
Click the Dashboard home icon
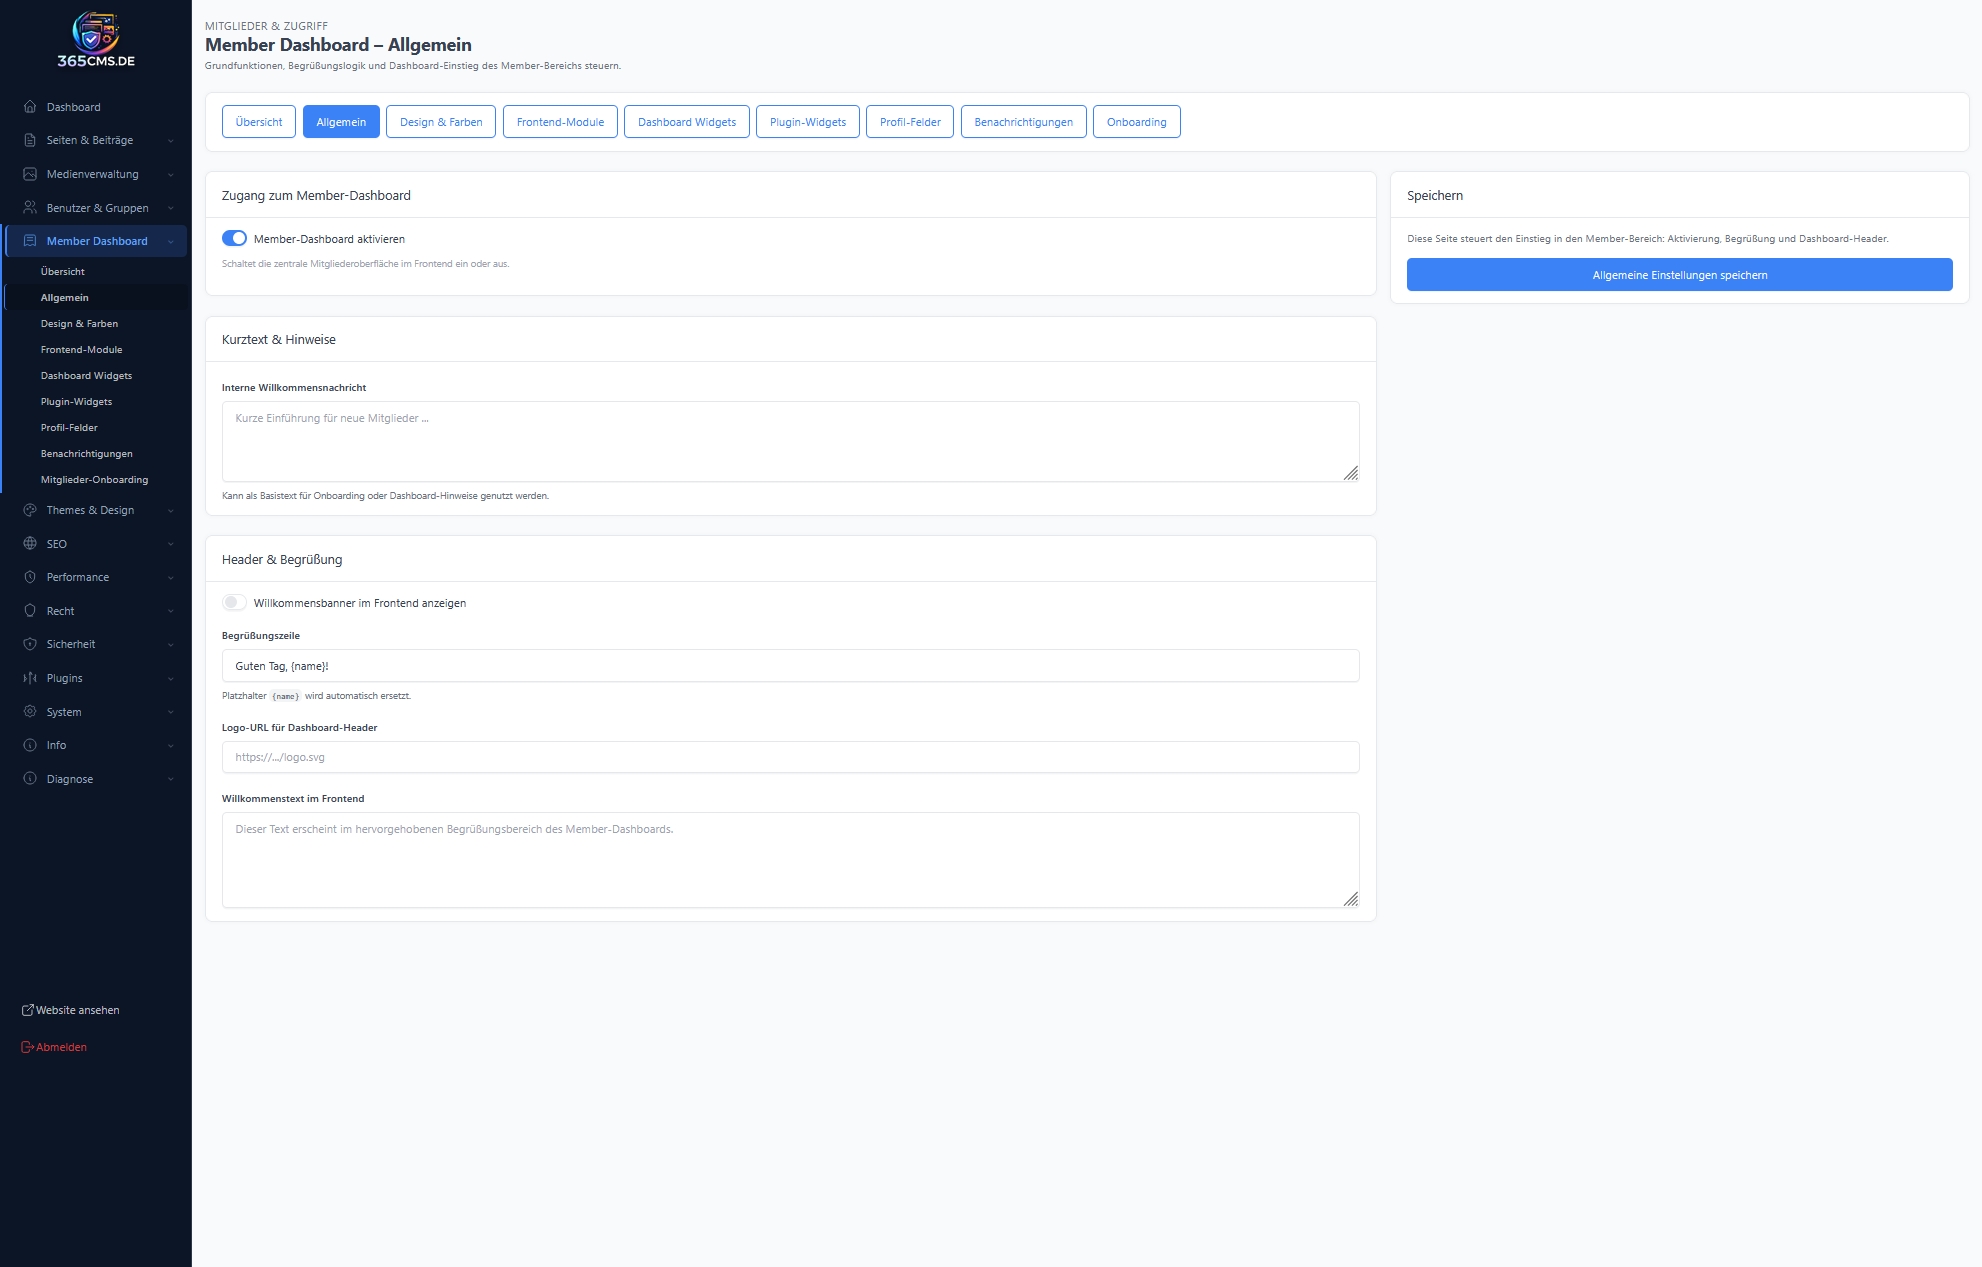tap(30, 107)
